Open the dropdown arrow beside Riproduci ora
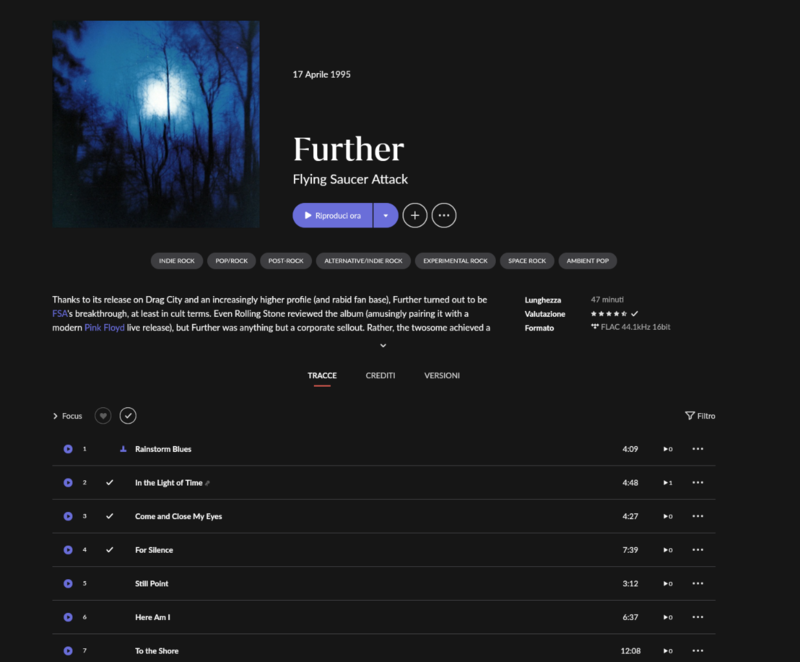This screenshot has height=662, width=800. pyautogui.click(x=386, y=215)
